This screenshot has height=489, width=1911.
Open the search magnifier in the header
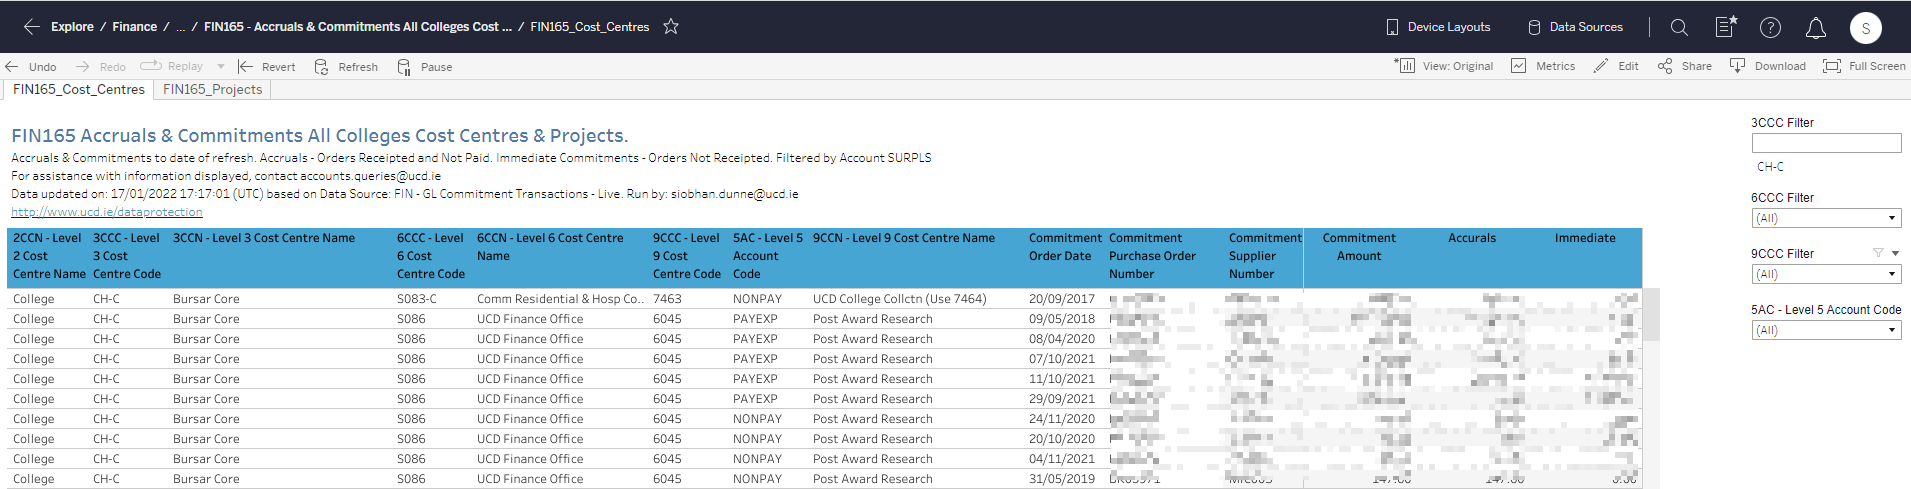pyautogui.click(x=1679, y=27)
